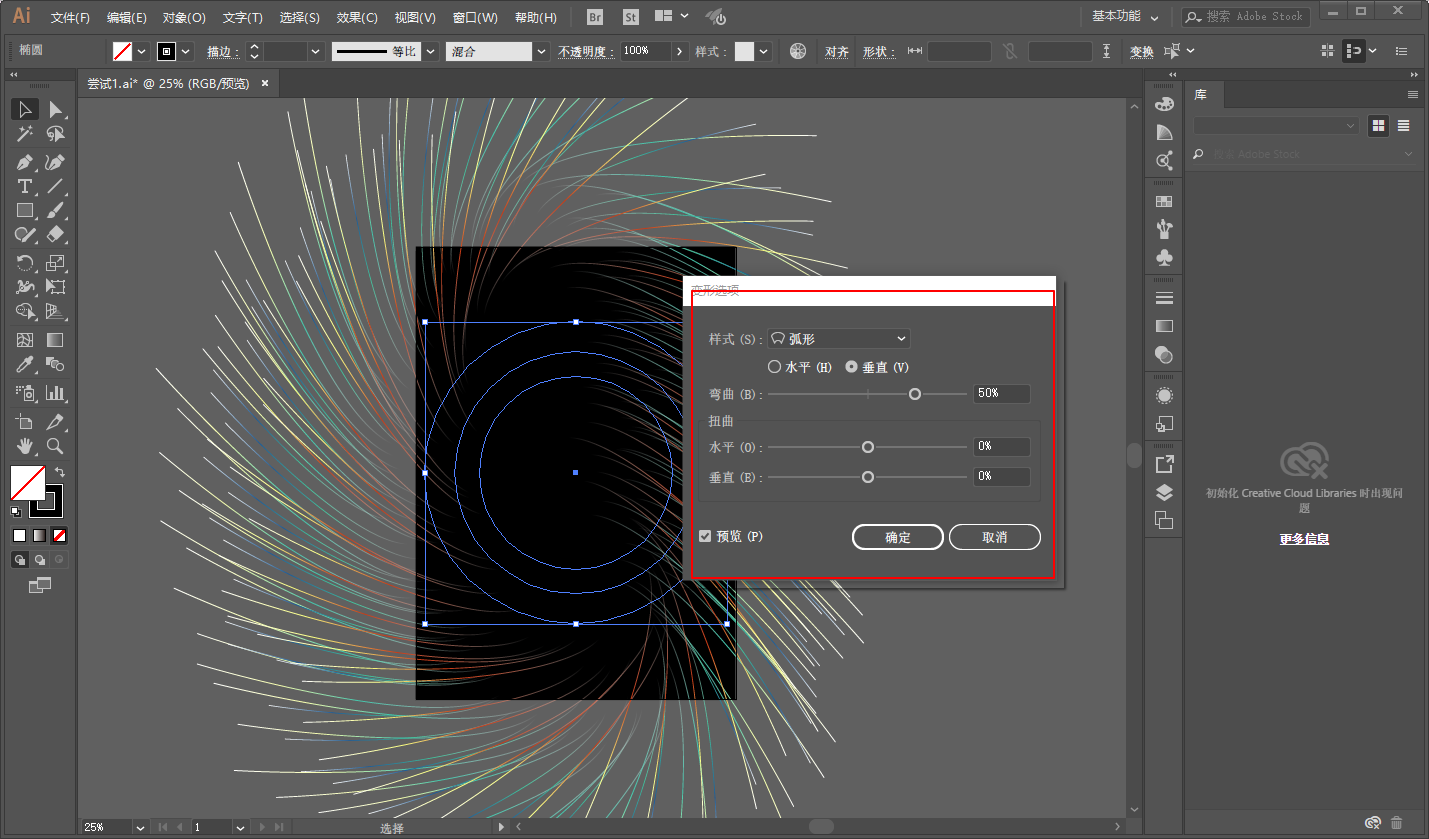Open the 样式 弧形 style dropdown
Viewport: 1429px width, 839px height.
click(838, 339)
